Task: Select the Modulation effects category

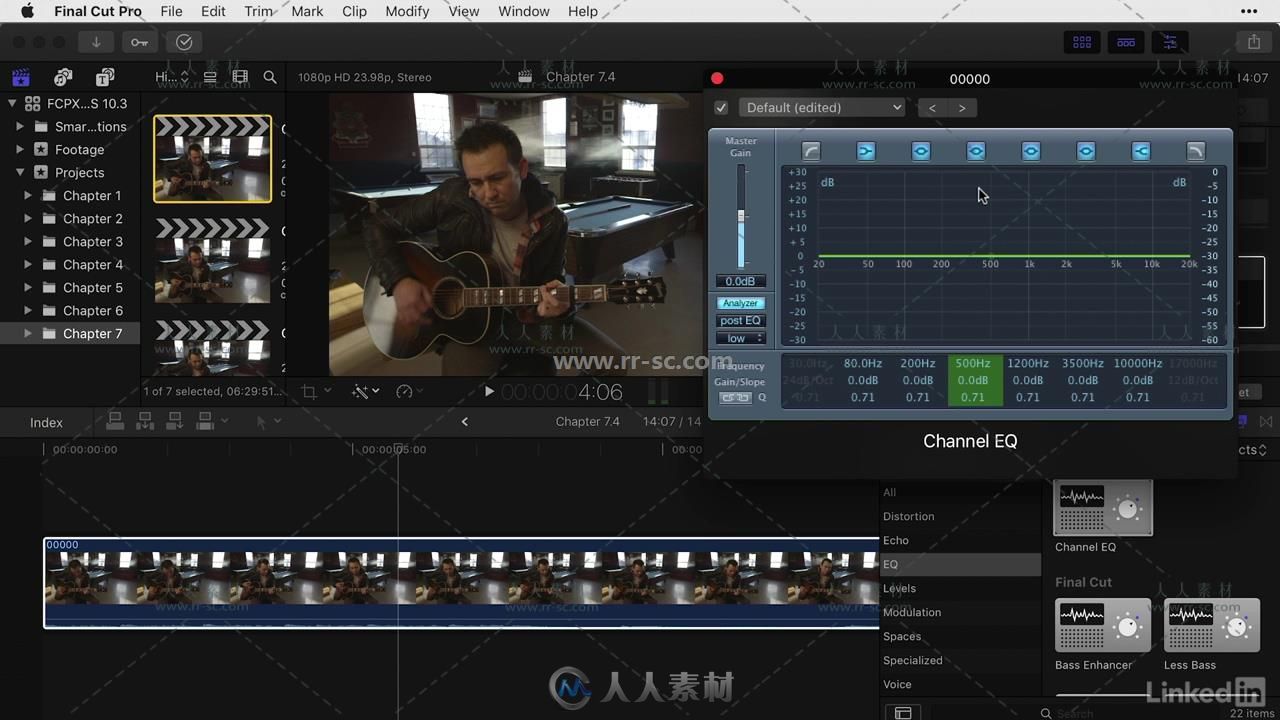Action: 911,612
